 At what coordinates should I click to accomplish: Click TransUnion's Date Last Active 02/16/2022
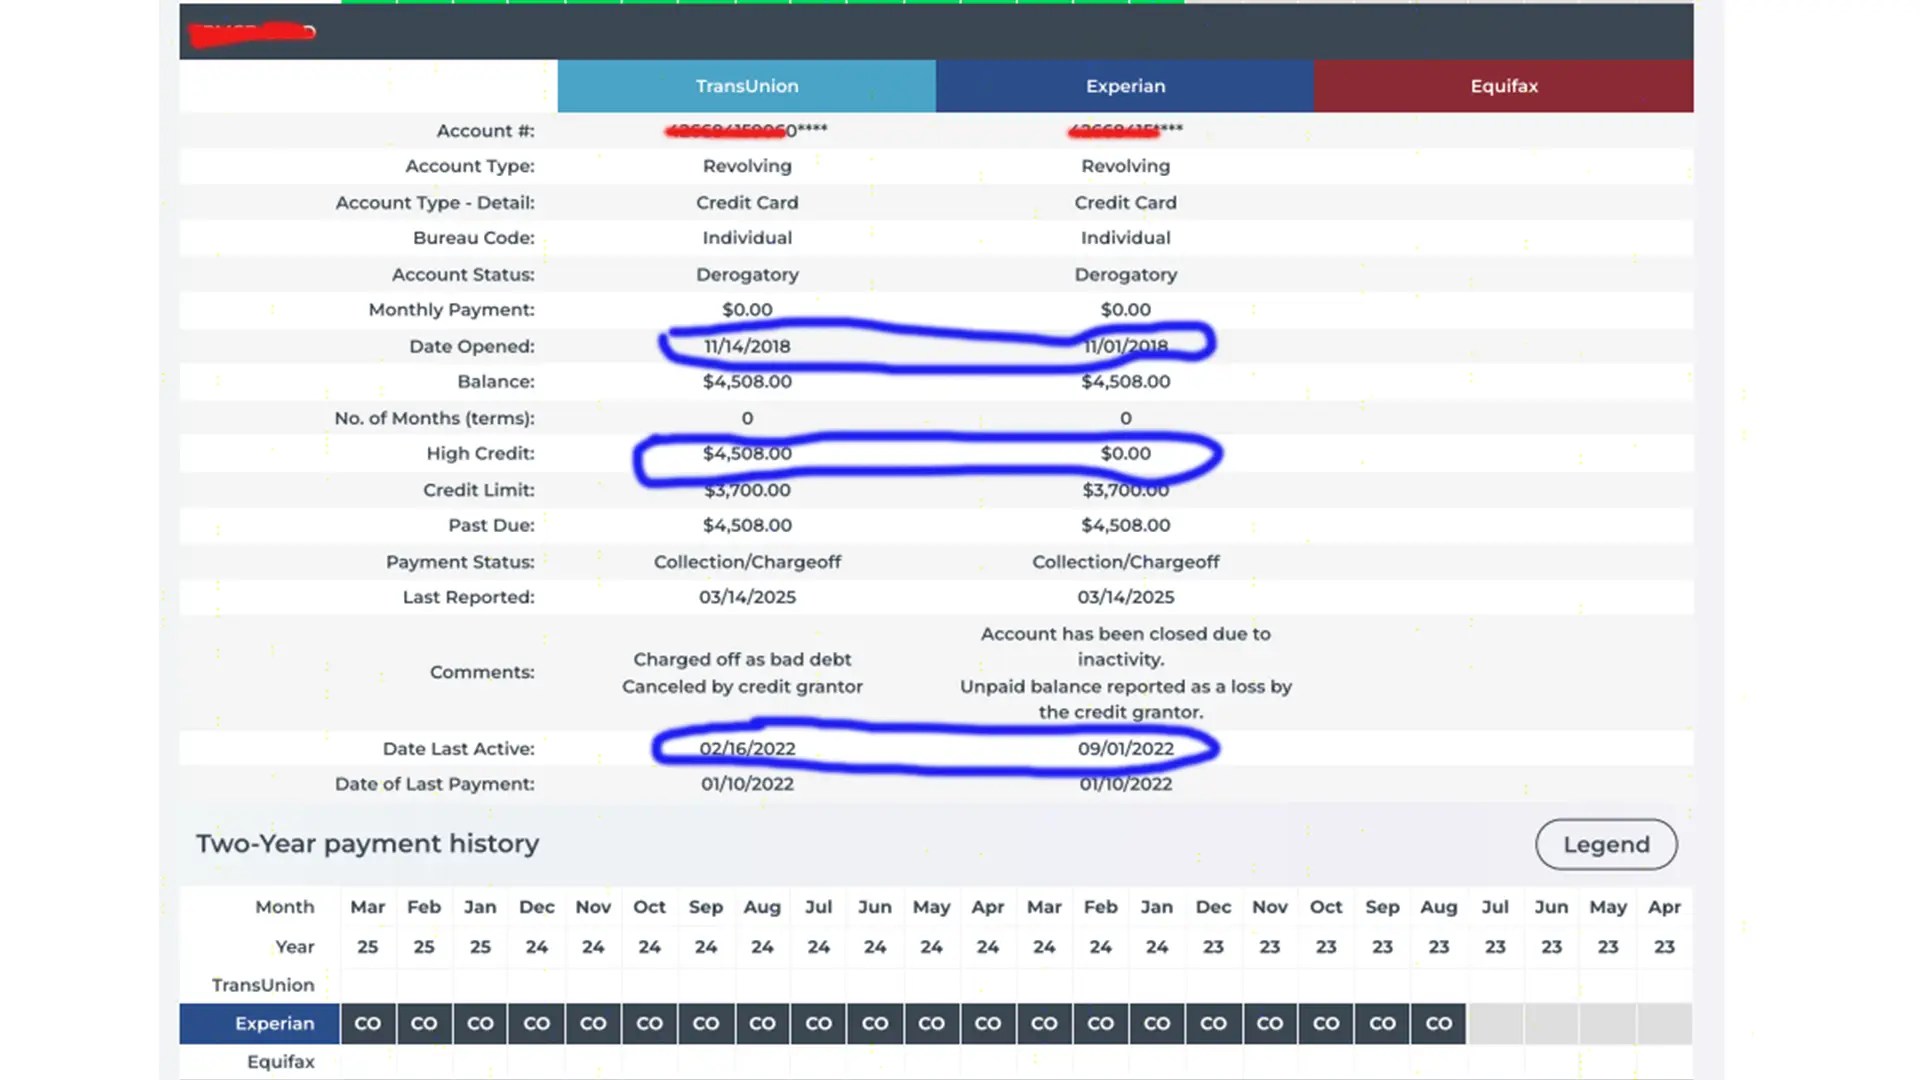(x=747, y=749)
